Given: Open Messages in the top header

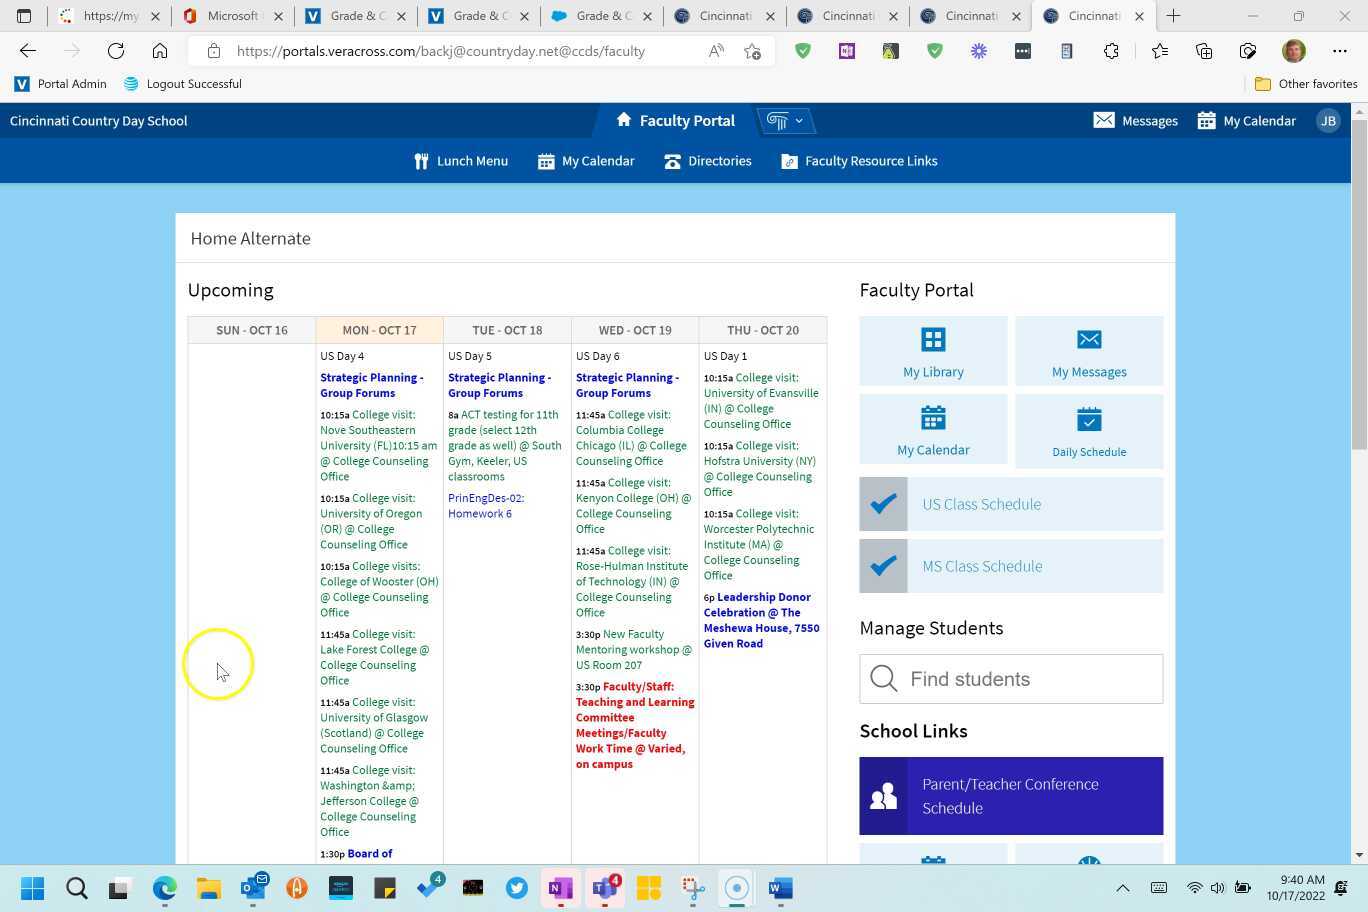Looking at the screenshot, I should 1135,121.
